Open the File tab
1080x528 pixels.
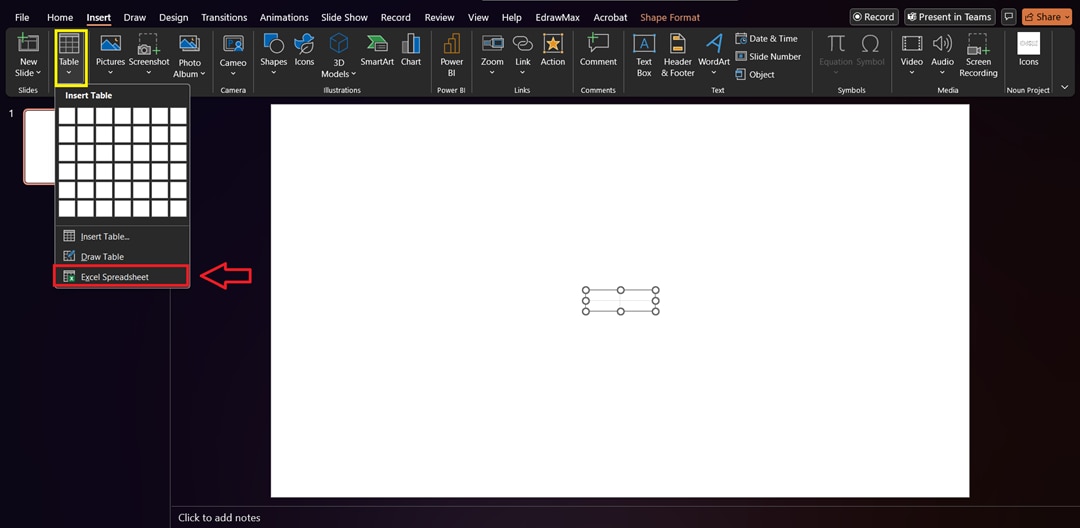pyautogui.click(x=22, y=17)
